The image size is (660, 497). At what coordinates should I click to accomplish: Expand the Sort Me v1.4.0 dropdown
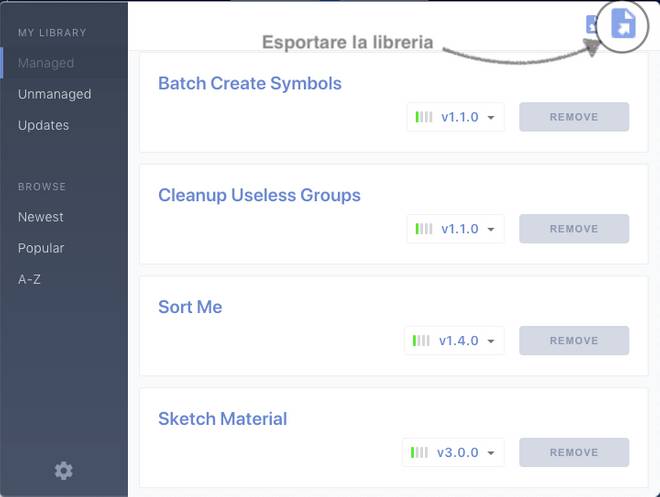(x=454, y=341)
